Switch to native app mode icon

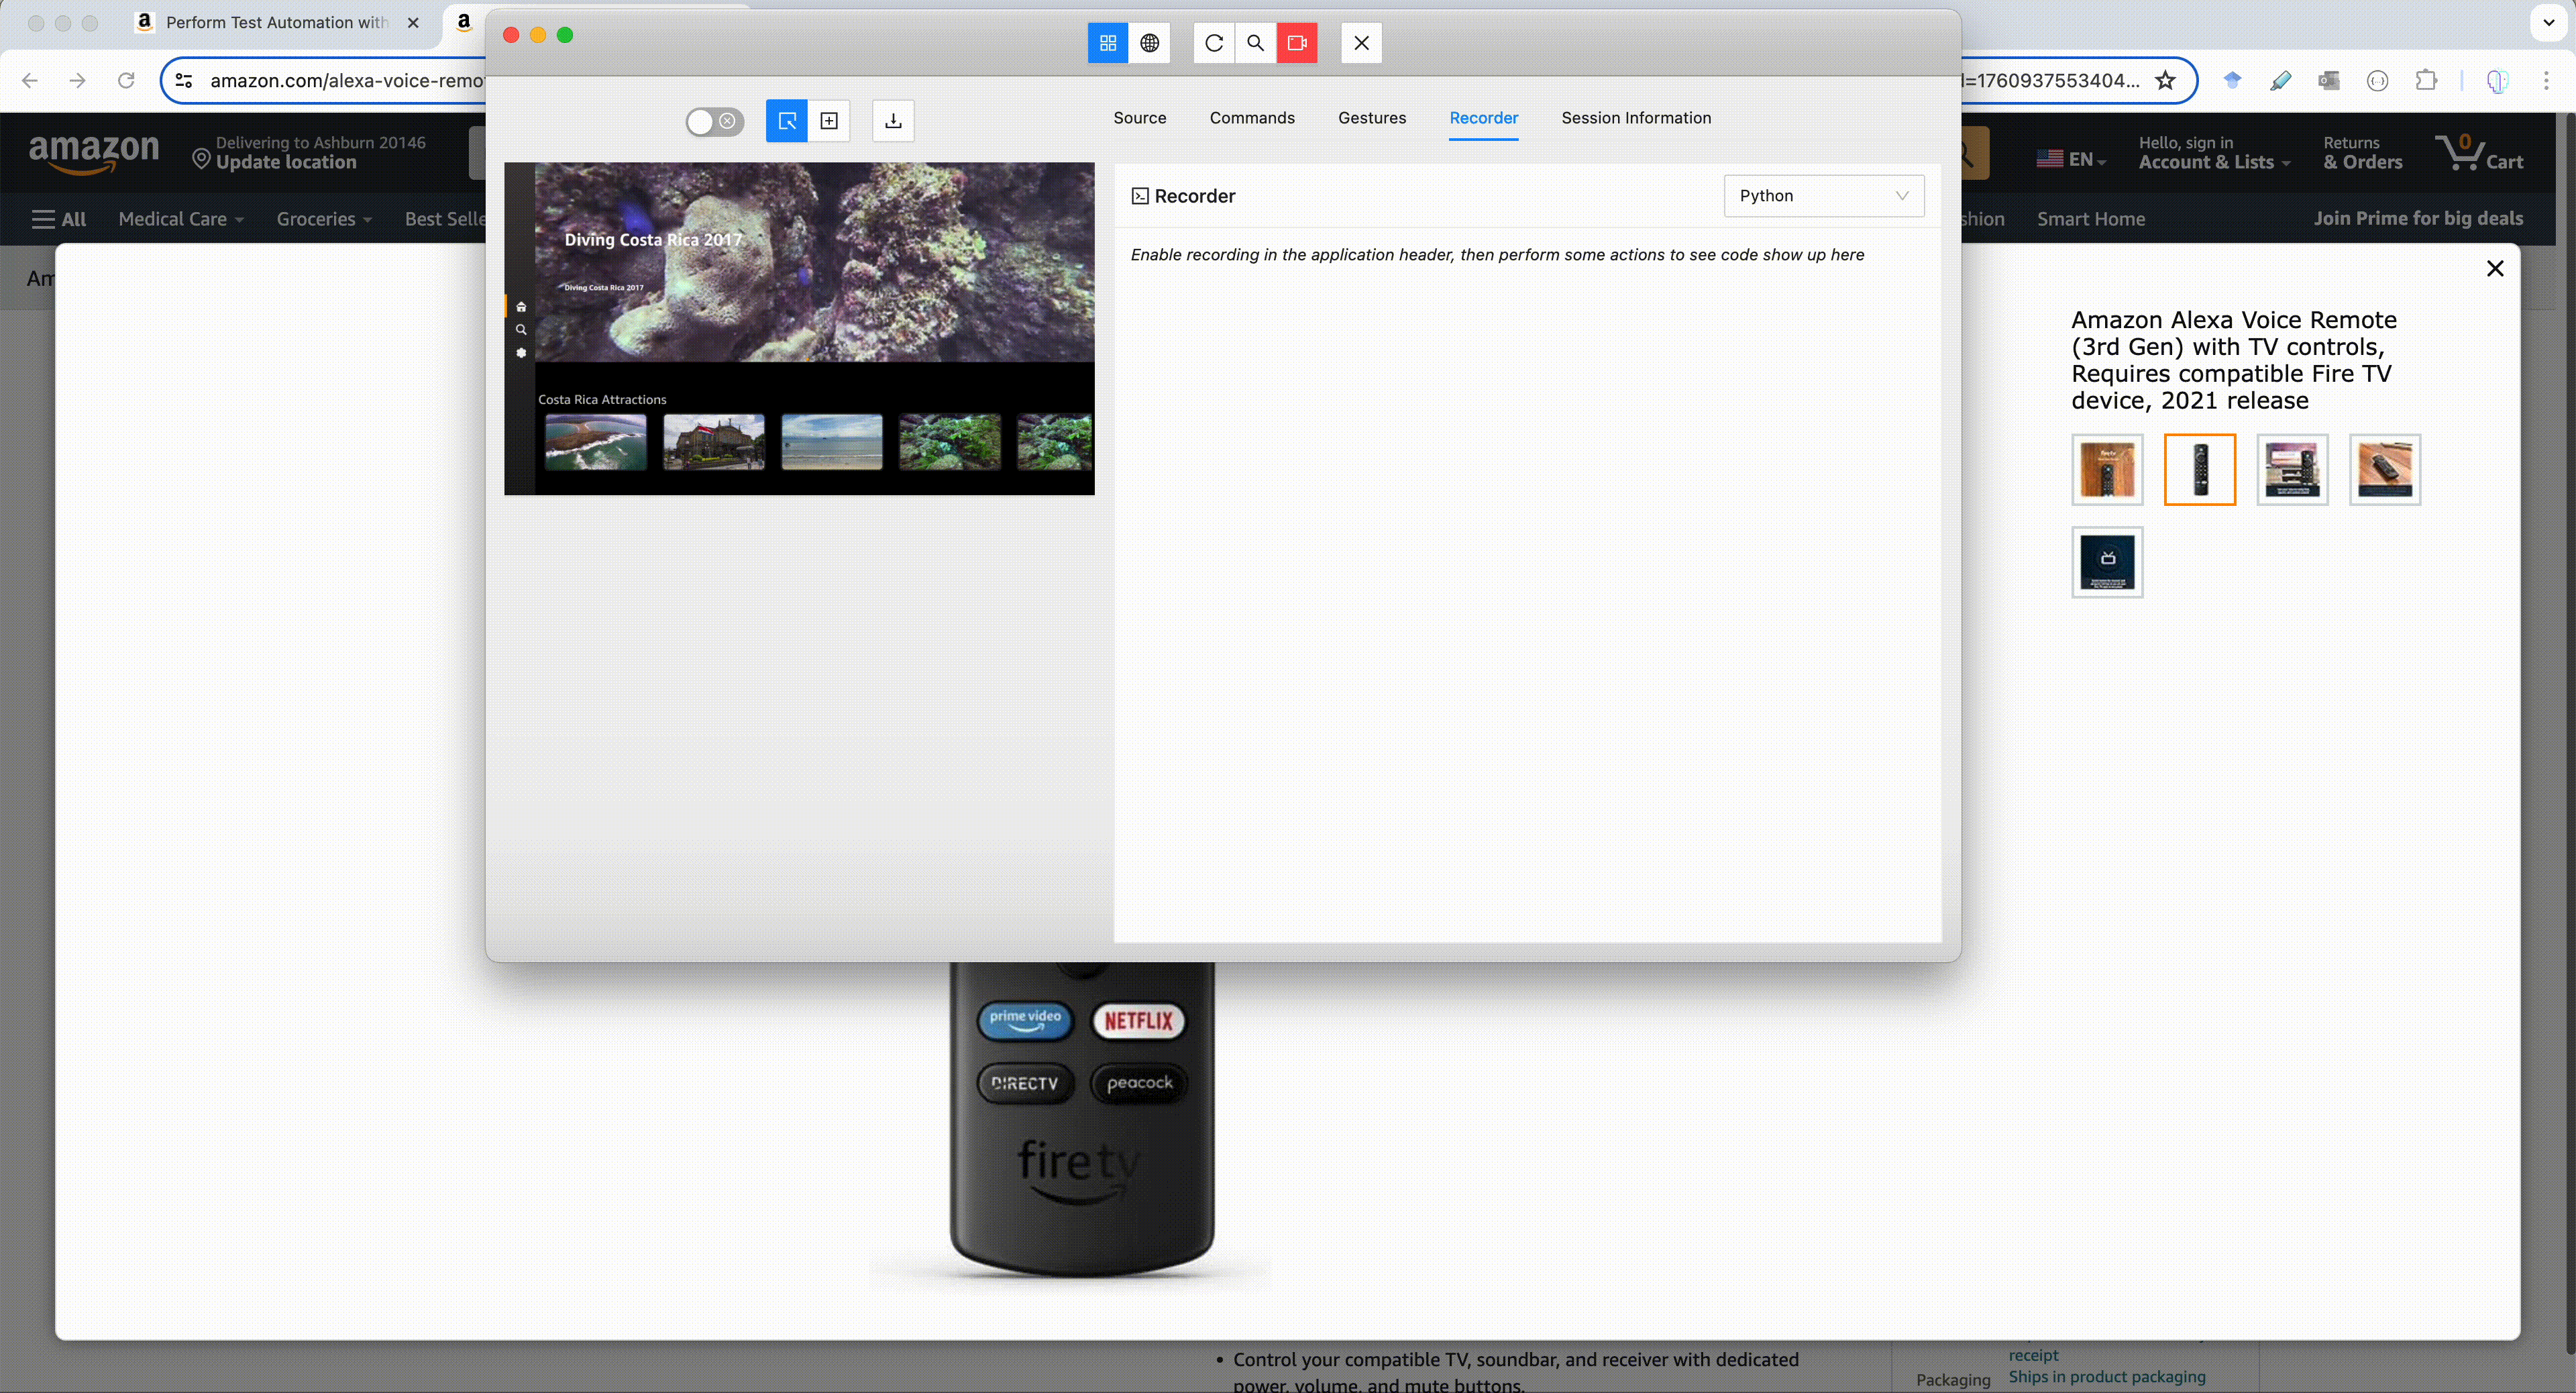[1107, 43]
